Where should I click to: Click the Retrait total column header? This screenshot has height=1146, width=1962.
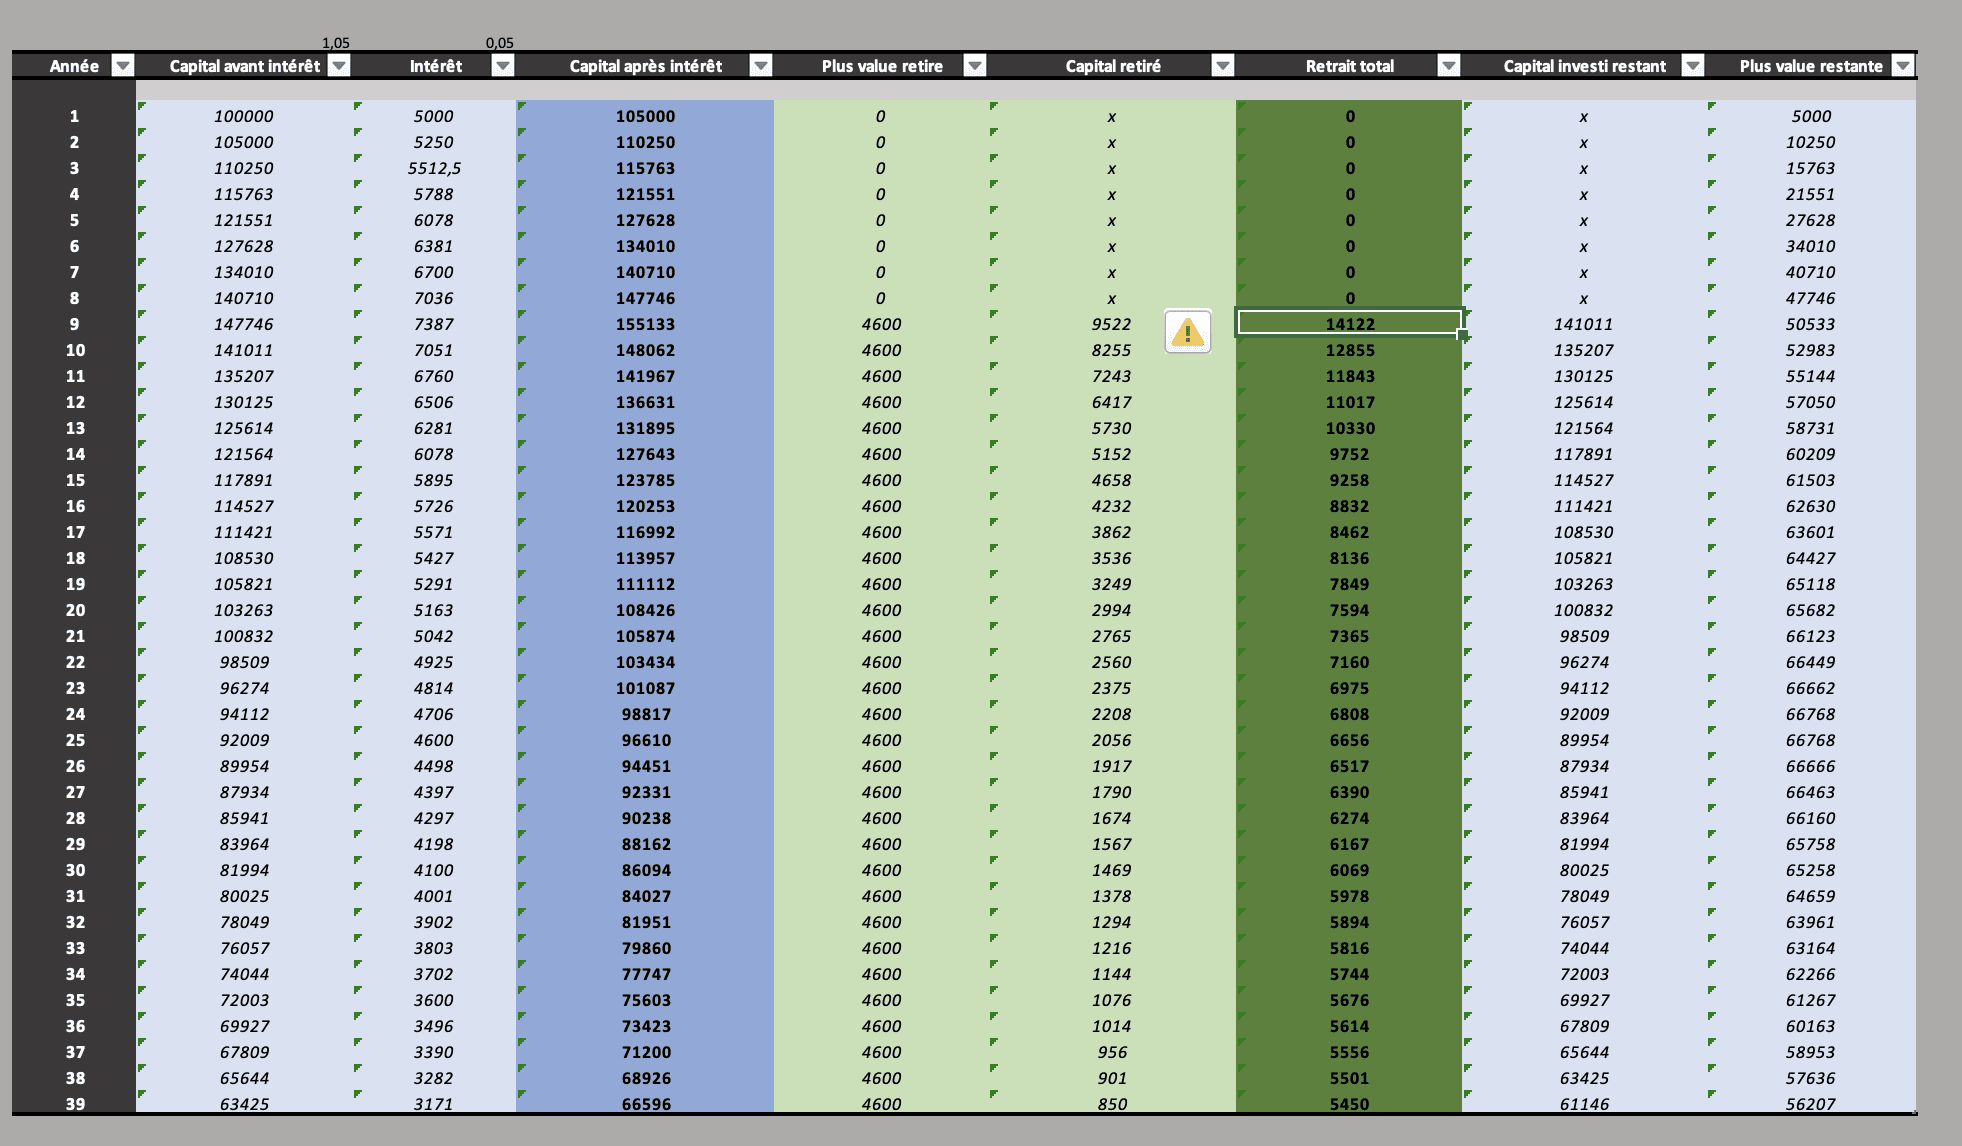click(1348, 66)
